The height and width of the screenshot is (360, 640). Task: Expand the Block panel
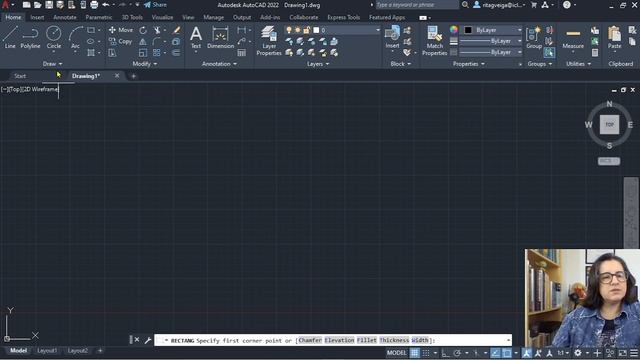coord(400,64)
